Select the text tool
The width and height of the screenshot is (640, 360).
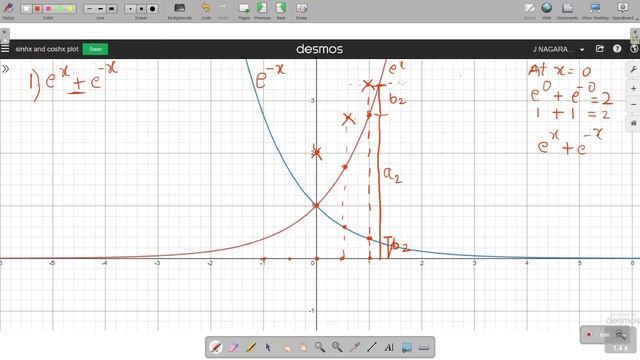coord(389,347)
